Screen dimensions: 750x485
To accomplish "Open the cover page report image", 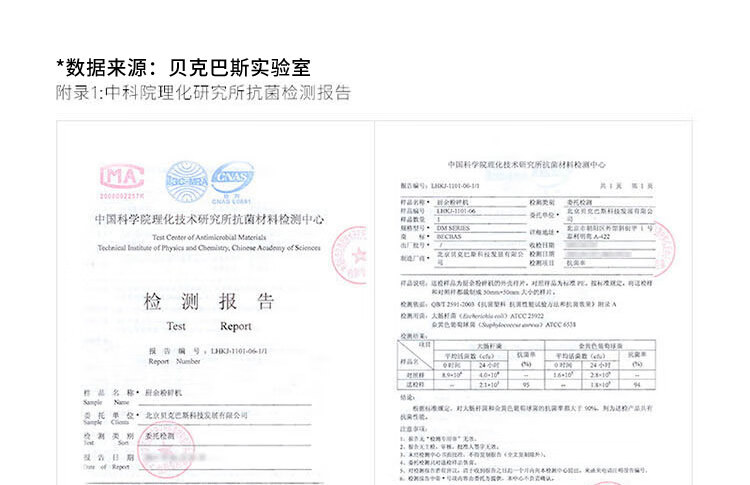I will point(215,303).
